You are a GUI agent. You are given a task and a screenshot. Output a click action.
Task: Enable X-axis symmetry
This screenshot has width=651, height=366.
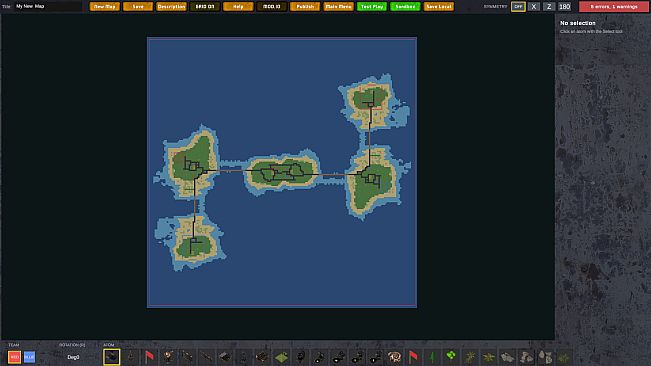pos(534,7)
